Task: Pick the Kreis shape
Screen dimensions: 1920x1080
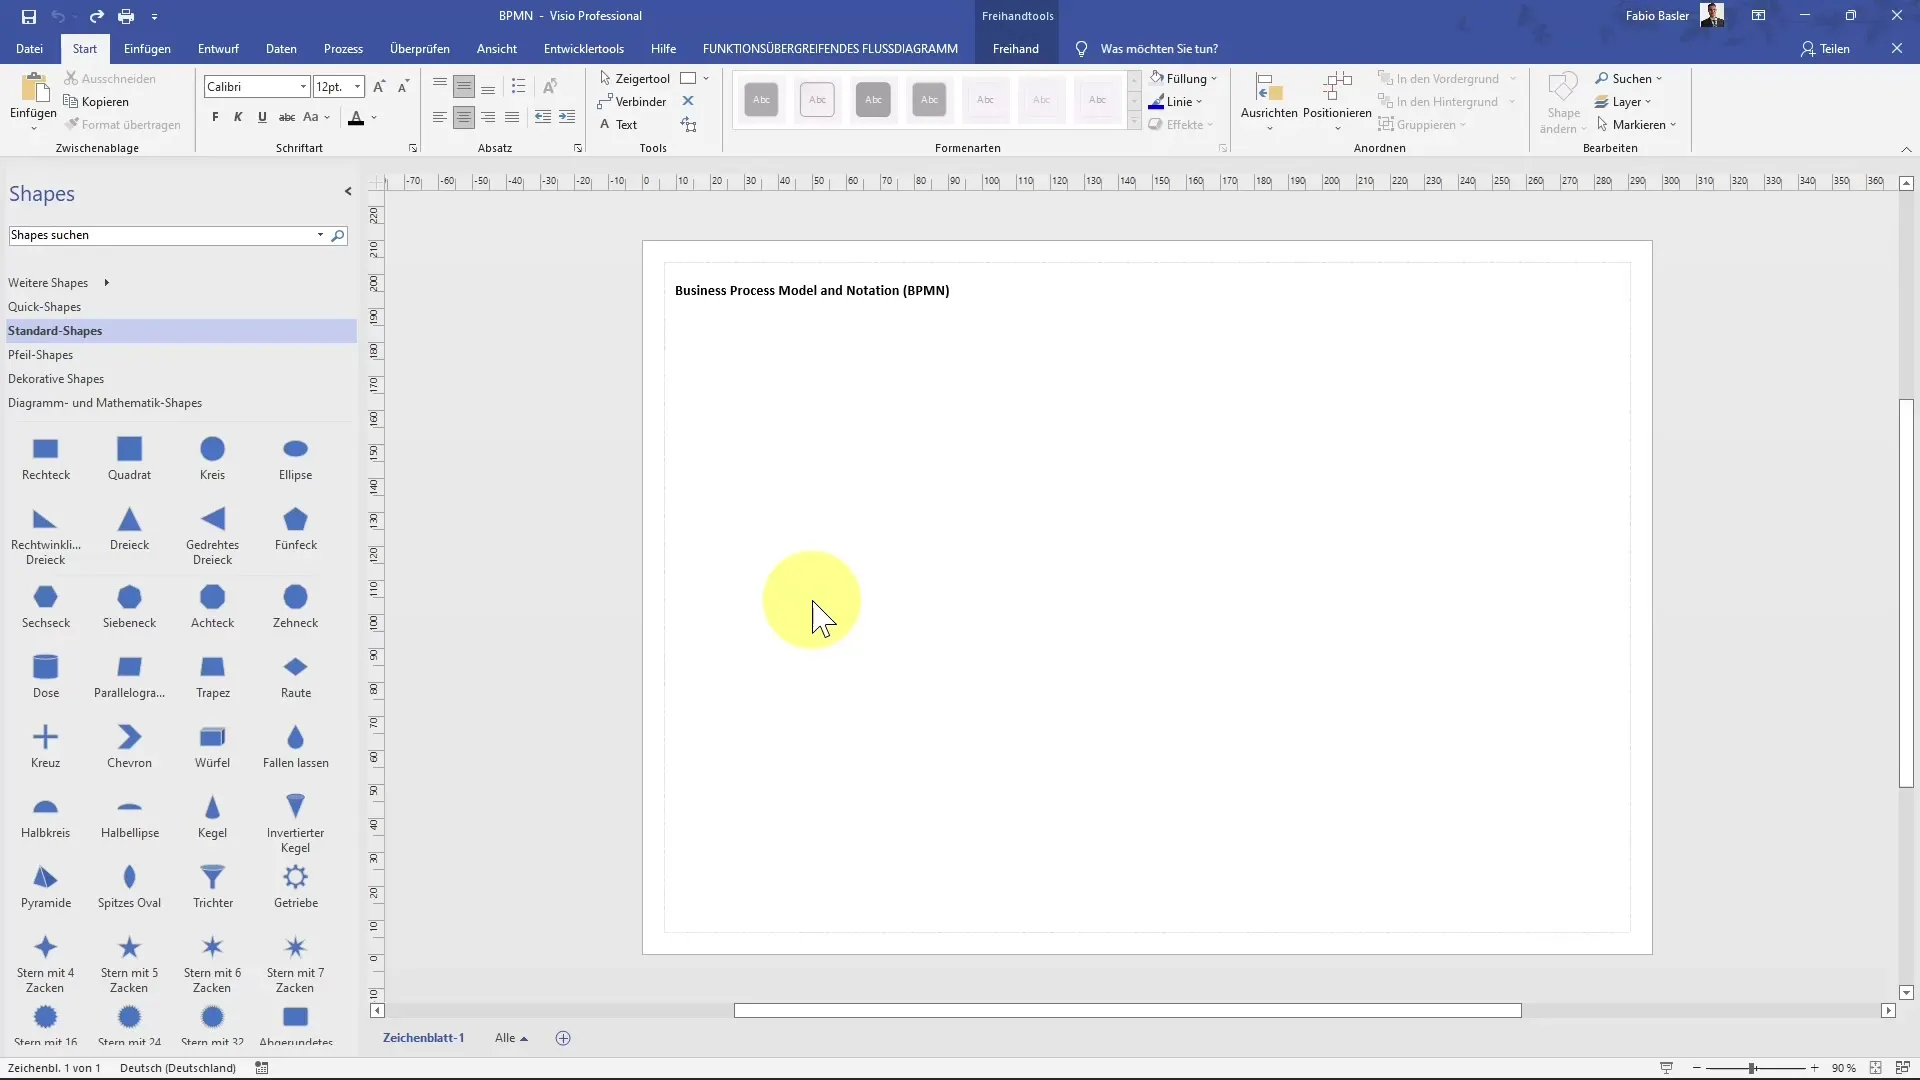Action: click(x=212, y=459)
